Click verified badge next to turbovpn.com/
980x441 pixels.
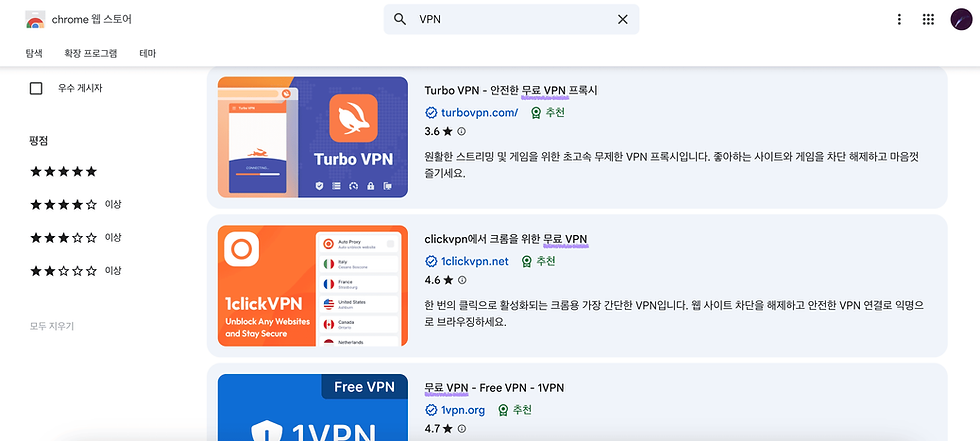(431, 113)
